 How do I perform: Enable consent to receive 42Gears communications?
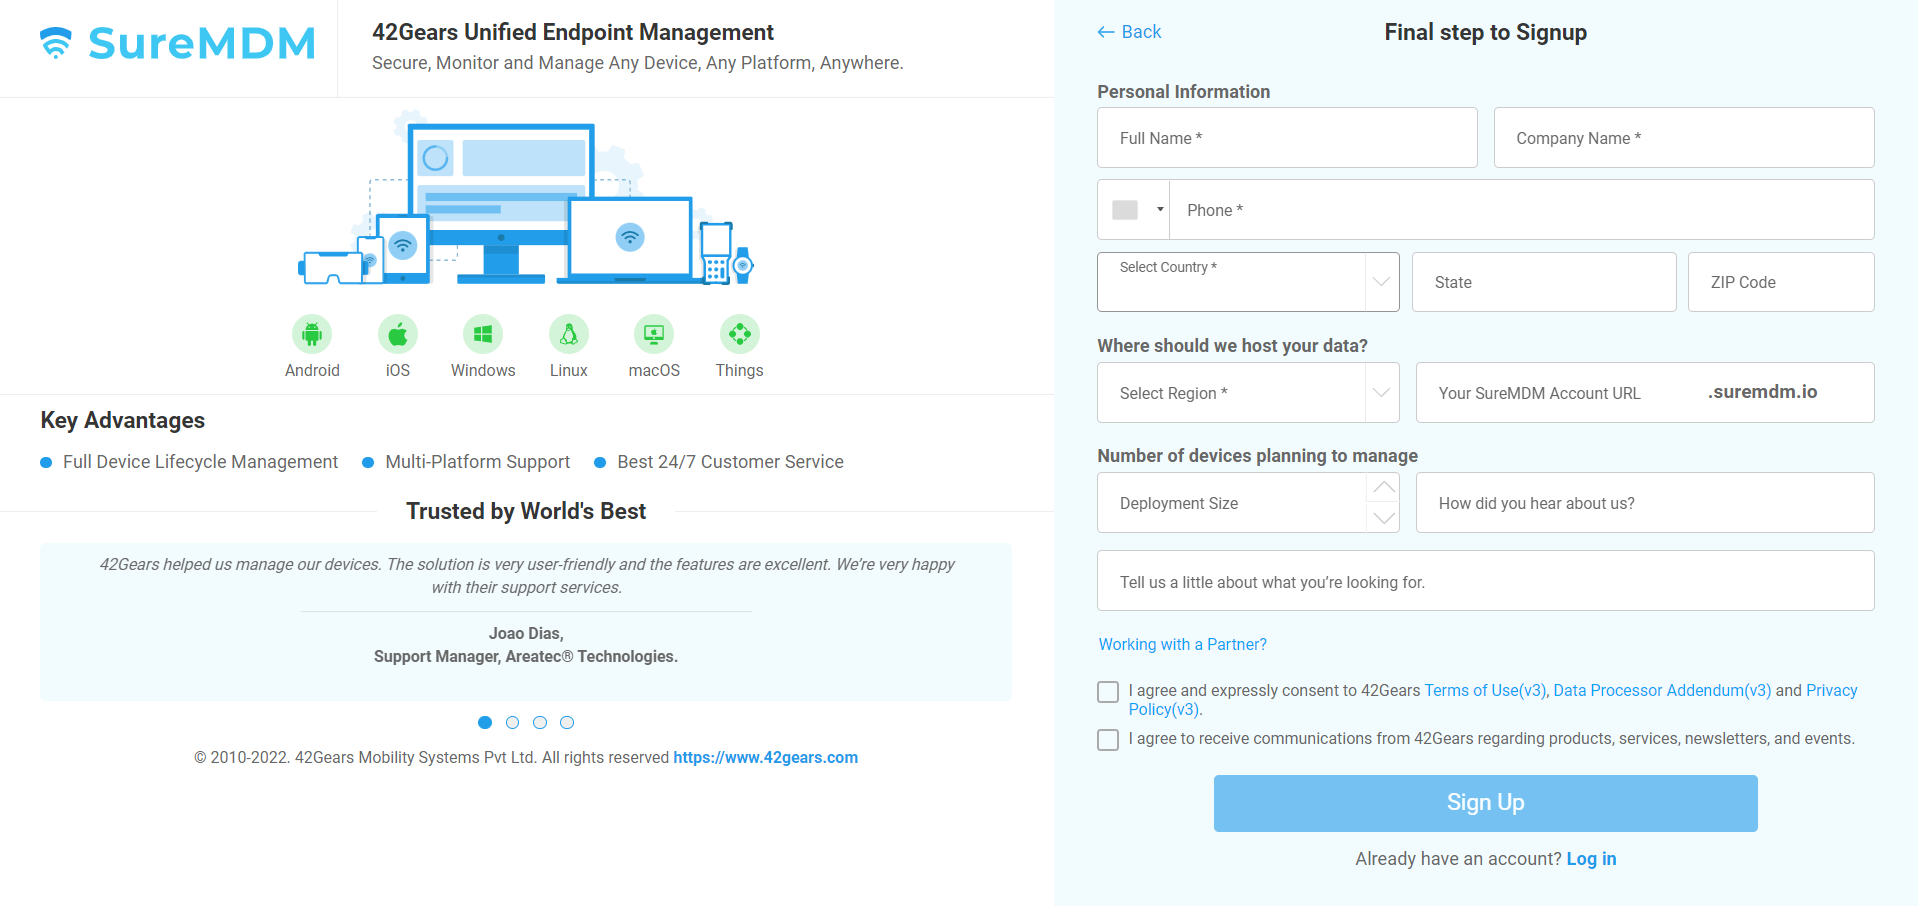click(x=1107, y=740)
